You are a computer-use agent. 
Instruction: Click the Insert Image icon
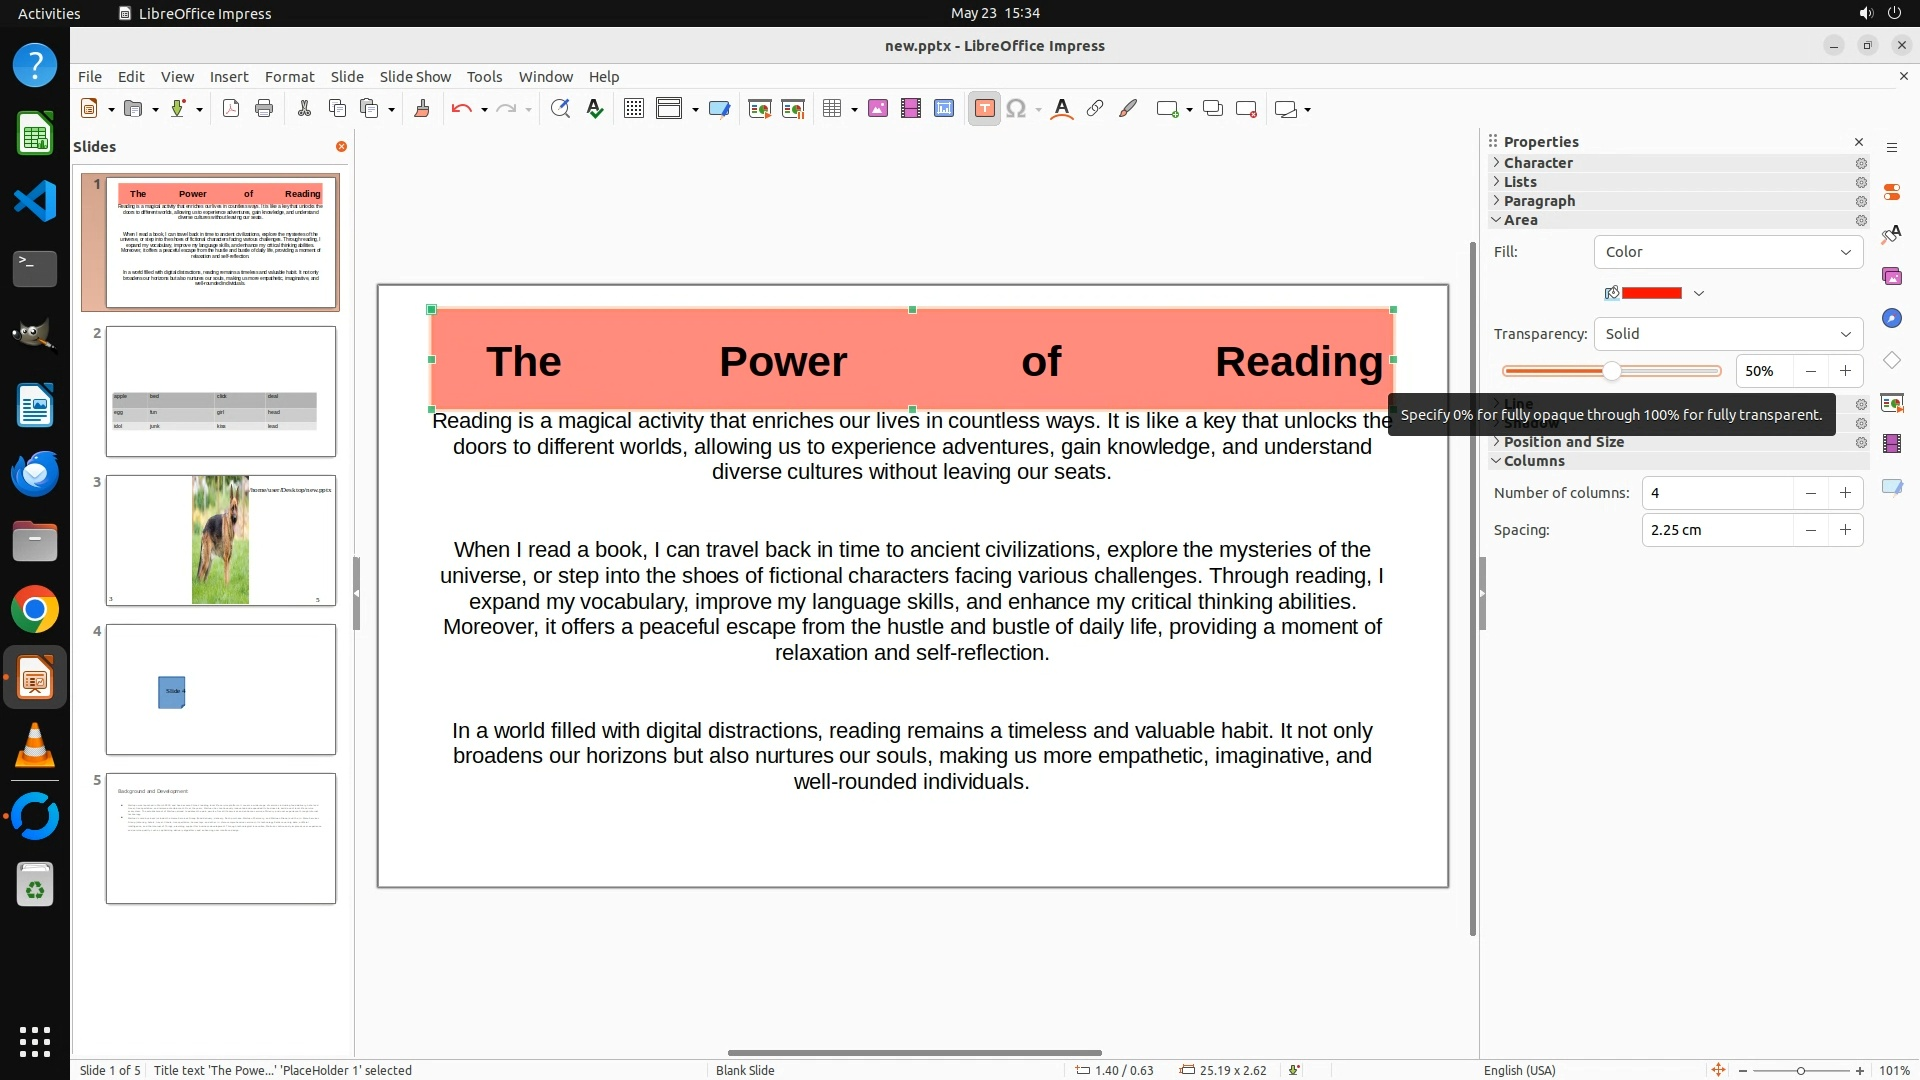coord(878,109)
